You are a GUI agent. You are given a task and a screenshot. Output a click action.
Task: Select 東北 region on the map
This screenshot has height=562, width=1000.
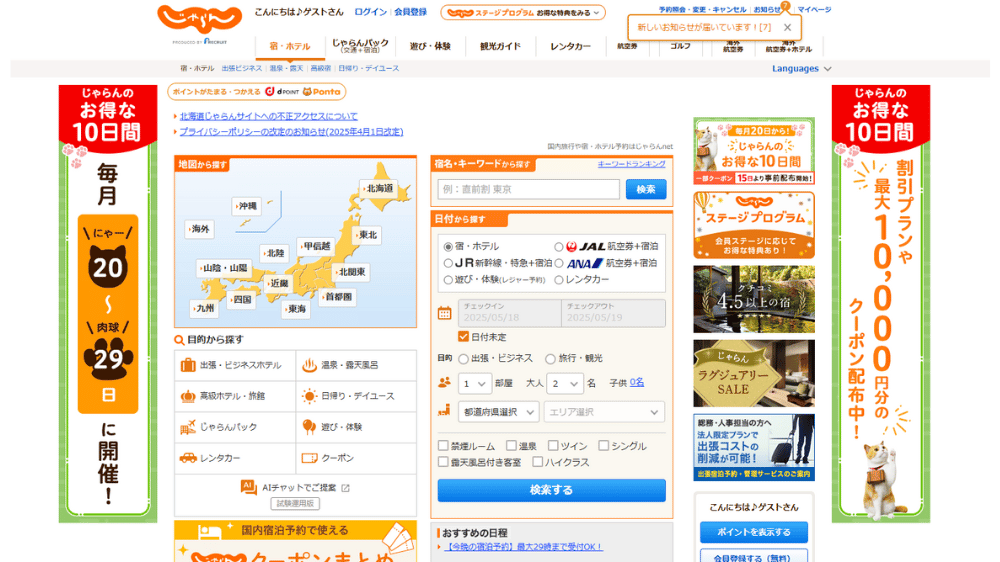pyautogui.click(x=367, y=235)
